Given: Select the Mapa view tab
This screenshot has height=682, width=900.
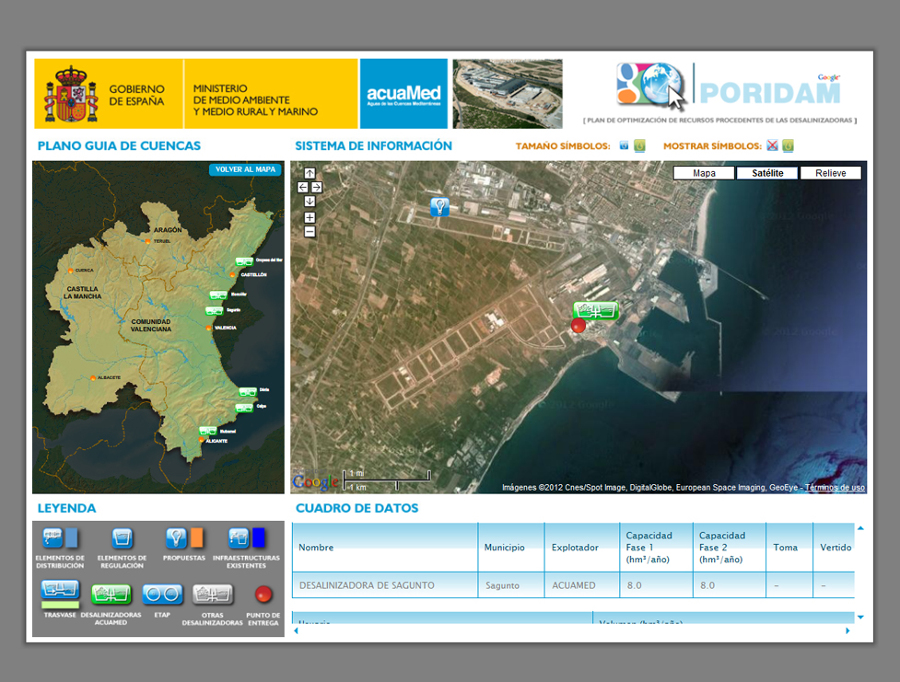Looking at the screenshot, I should click(x=703, y=172).
